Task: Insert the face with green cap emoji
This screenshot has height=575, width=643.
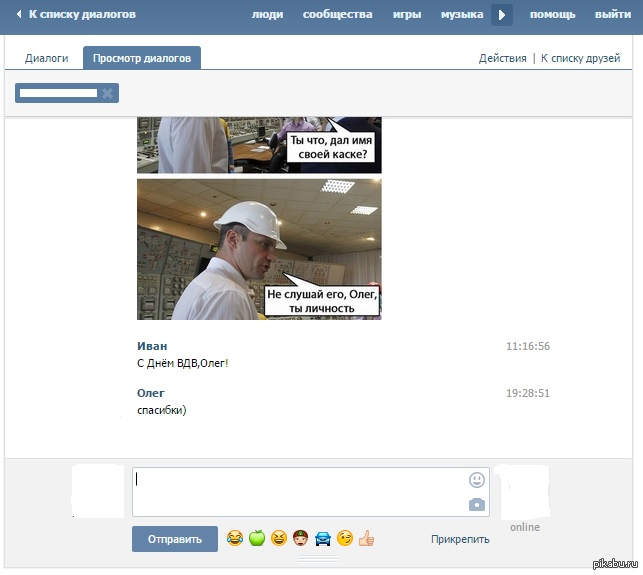Action: point(301,538)
